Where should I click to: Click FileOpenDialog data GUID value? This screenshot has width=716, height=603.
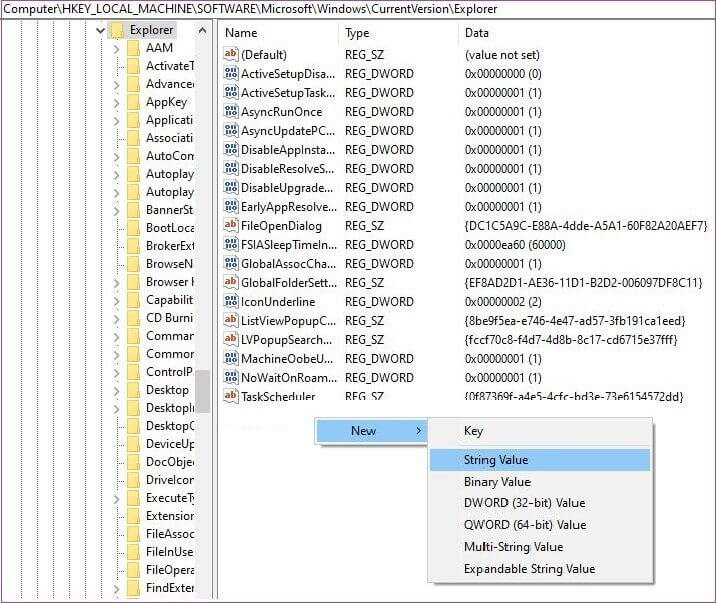(x=586, y=226)
